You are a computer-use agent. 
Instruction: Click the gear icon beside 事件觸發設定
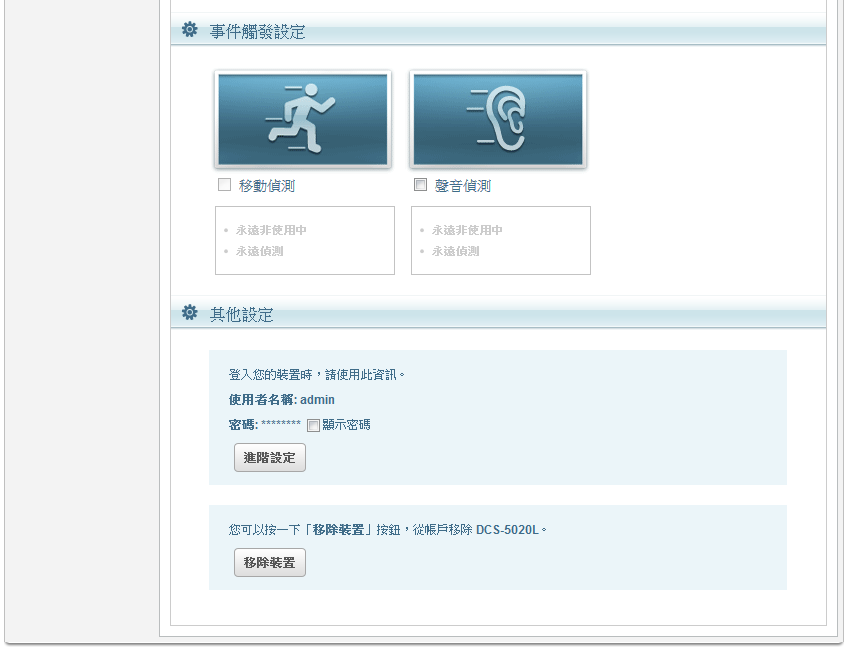pos(190,31)
